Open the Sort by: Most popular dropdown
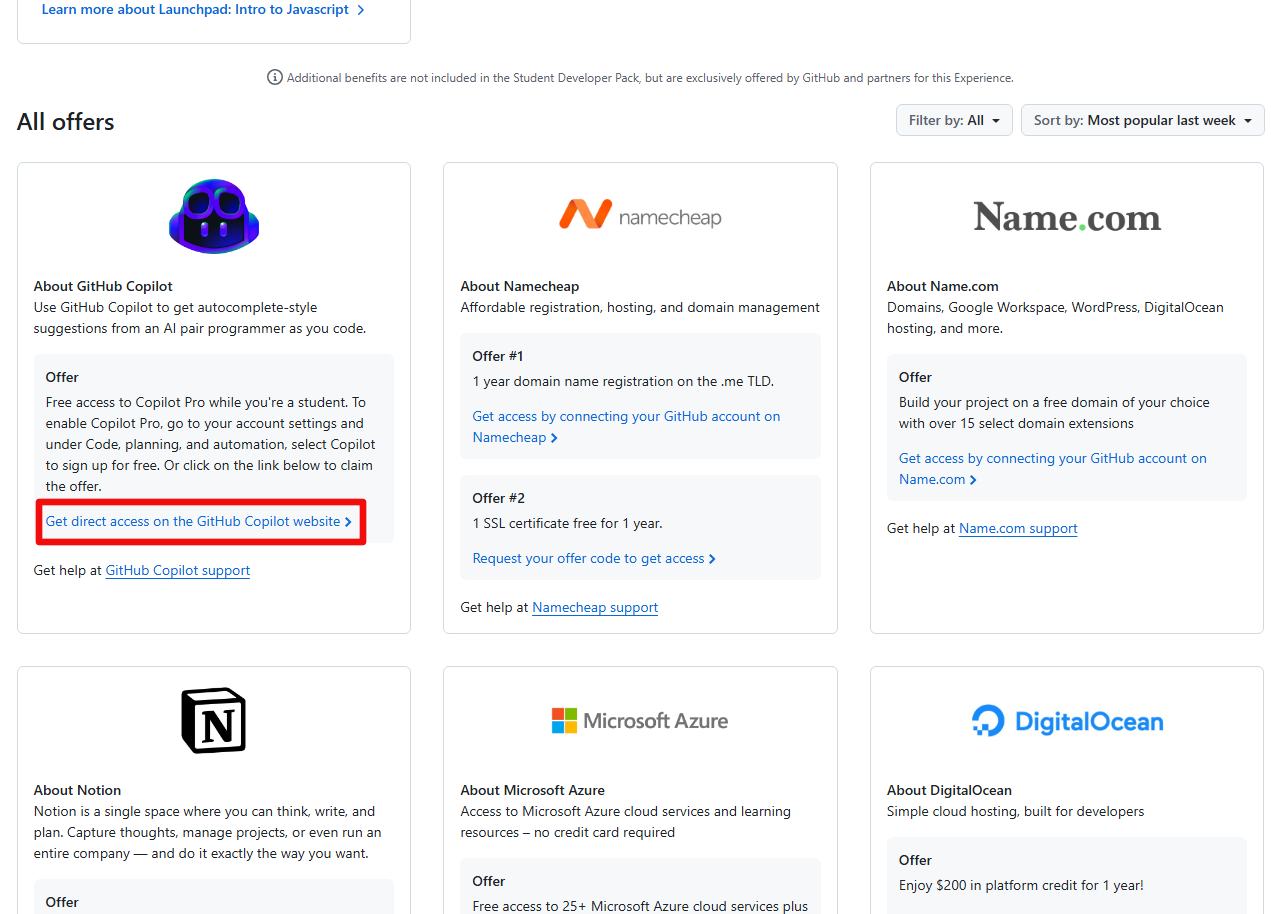 tap(1142, 120)
